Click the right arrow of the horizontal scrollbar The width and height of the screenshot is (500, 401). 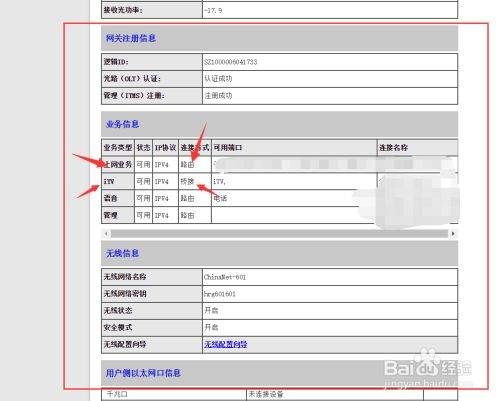[453, 234]
